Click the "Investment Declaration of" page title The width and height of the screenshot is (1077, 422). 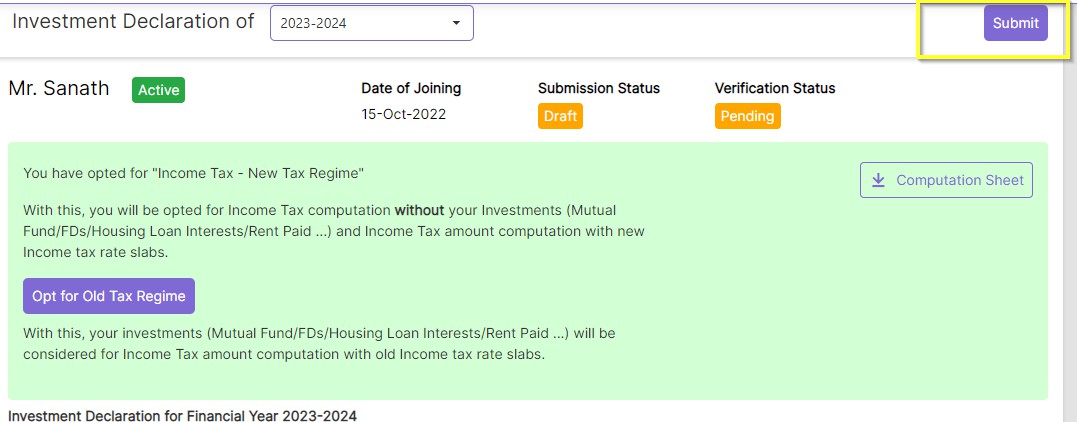click(x=133, y=22)
